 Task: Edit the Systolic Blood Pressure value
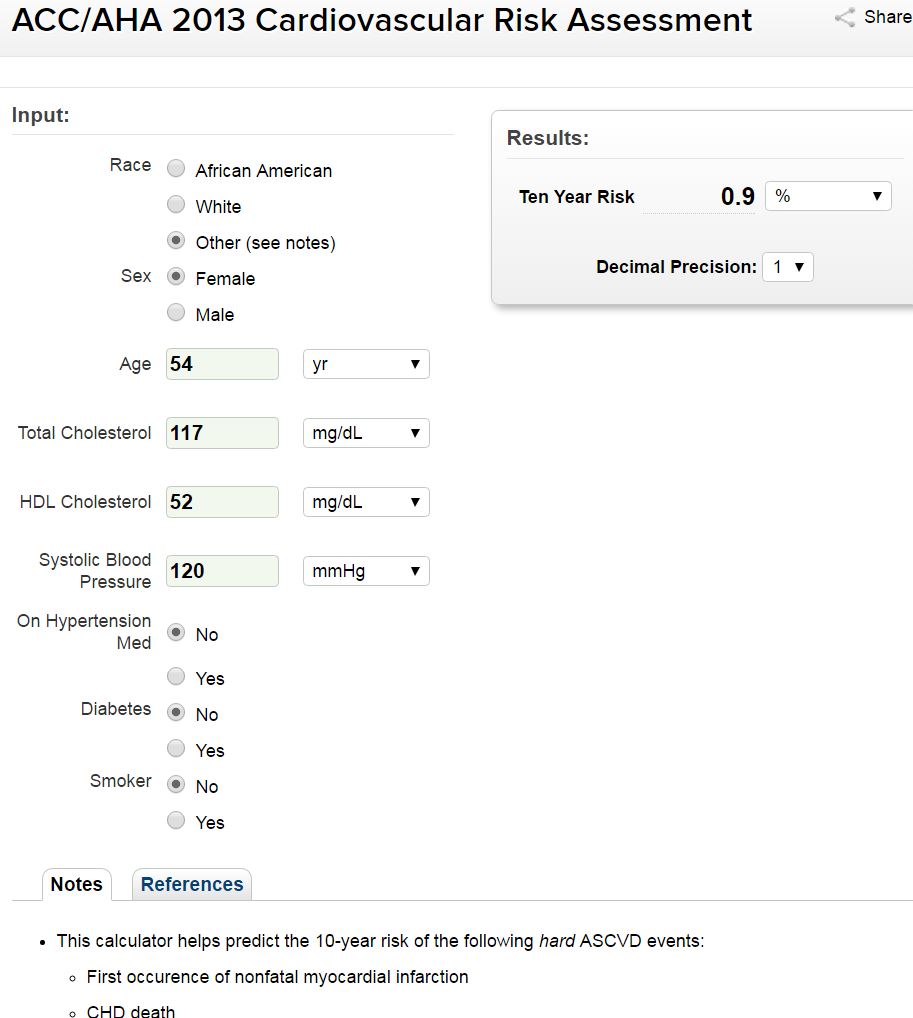[x=222, y=571]
